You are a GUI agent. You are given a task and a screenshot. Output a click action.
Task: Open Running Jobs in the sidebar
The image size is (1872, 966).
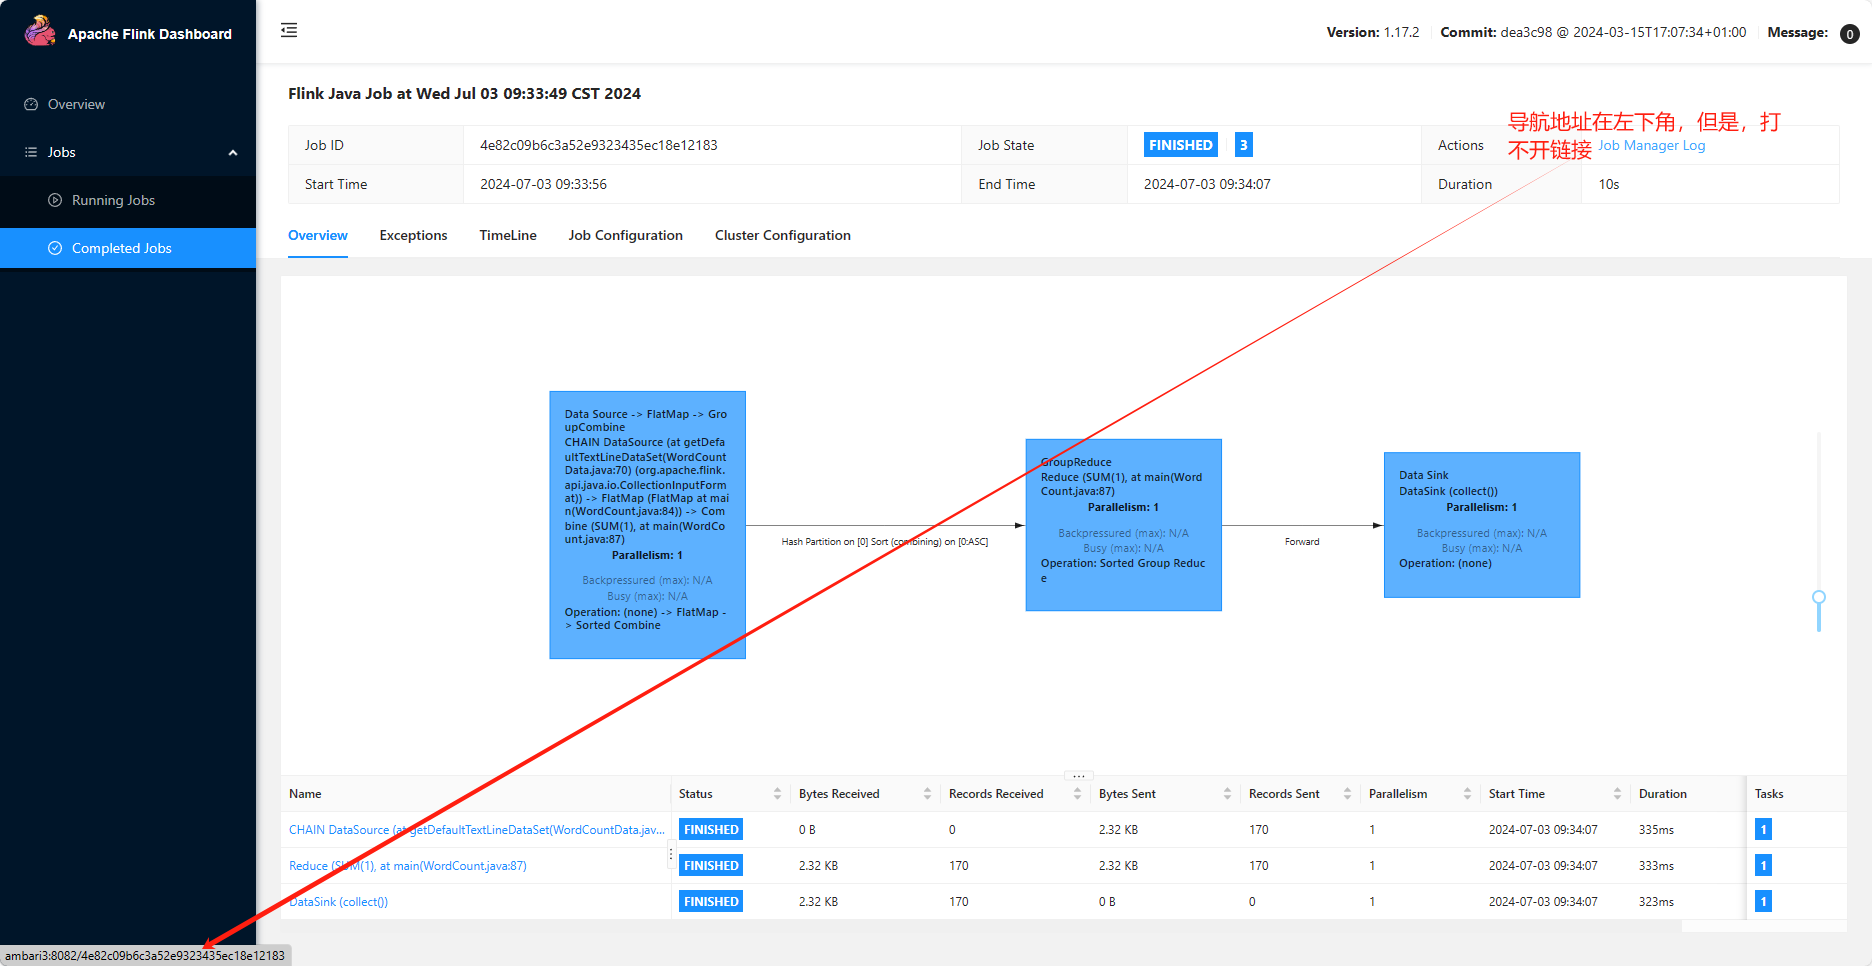click(x=113, y=200)
